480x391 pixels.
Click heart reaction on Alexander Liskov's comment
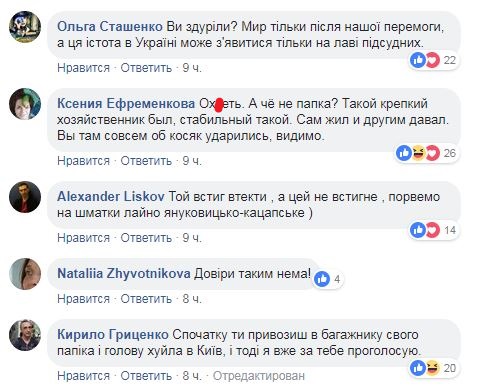tap(432, 230)
